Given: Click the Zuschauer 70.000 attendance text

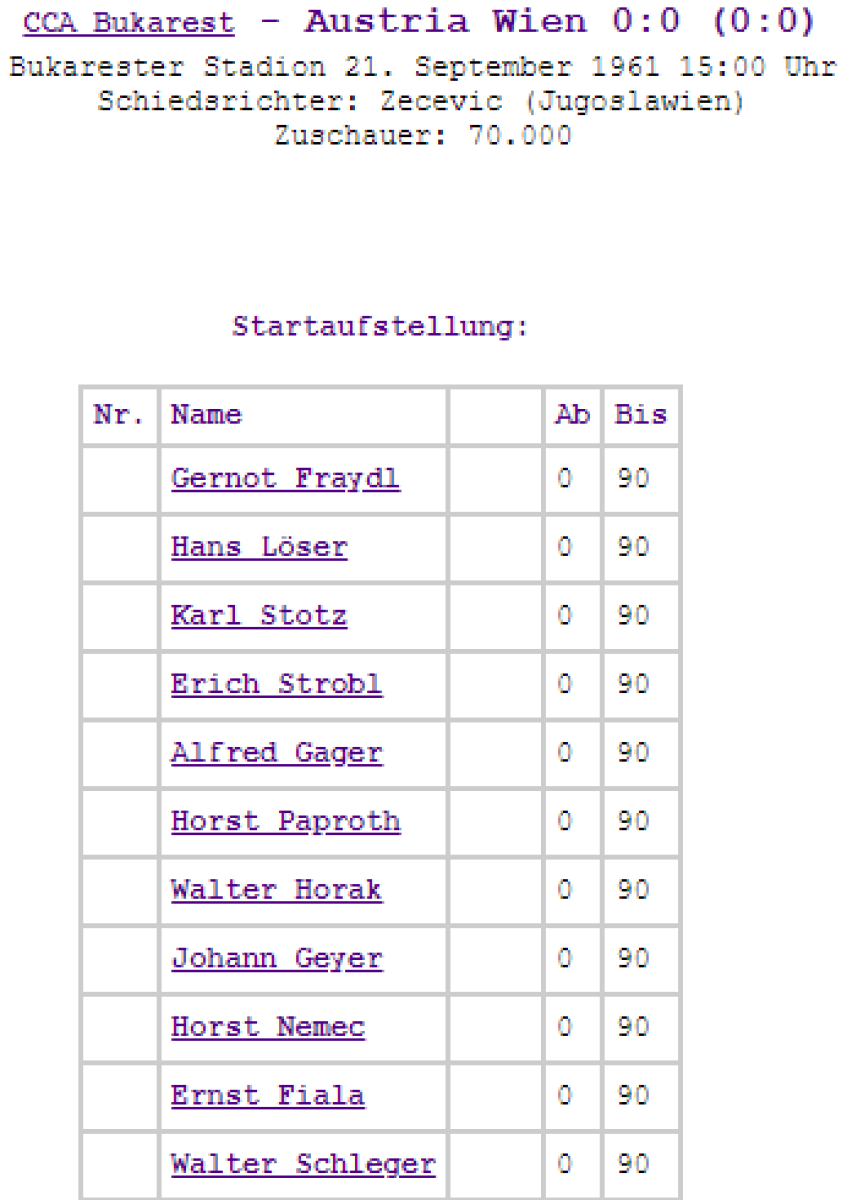Looking at the screenshot, I should pyautogui.click(x=422, y=135).
